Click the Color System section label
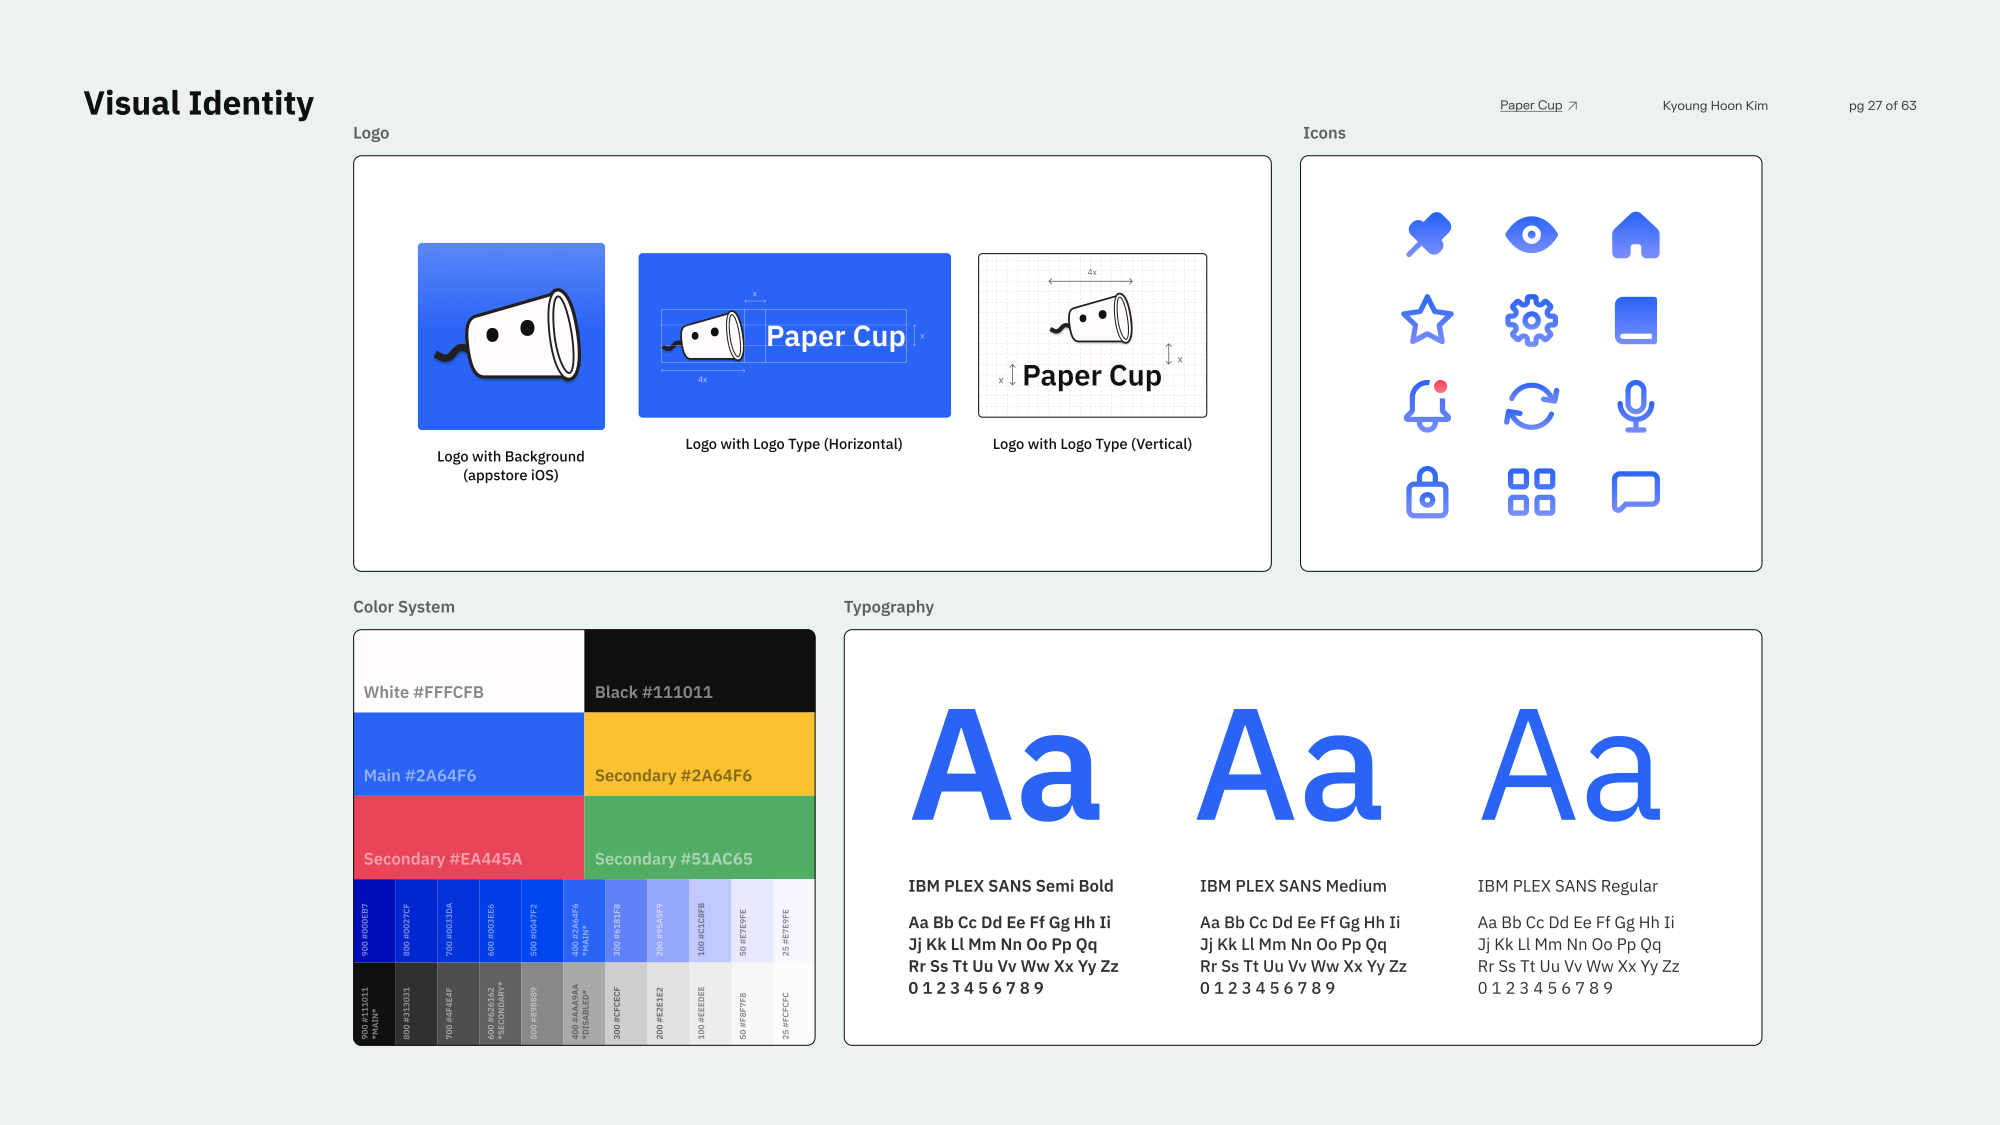The image size is (2000, 1125). point(404,607)
